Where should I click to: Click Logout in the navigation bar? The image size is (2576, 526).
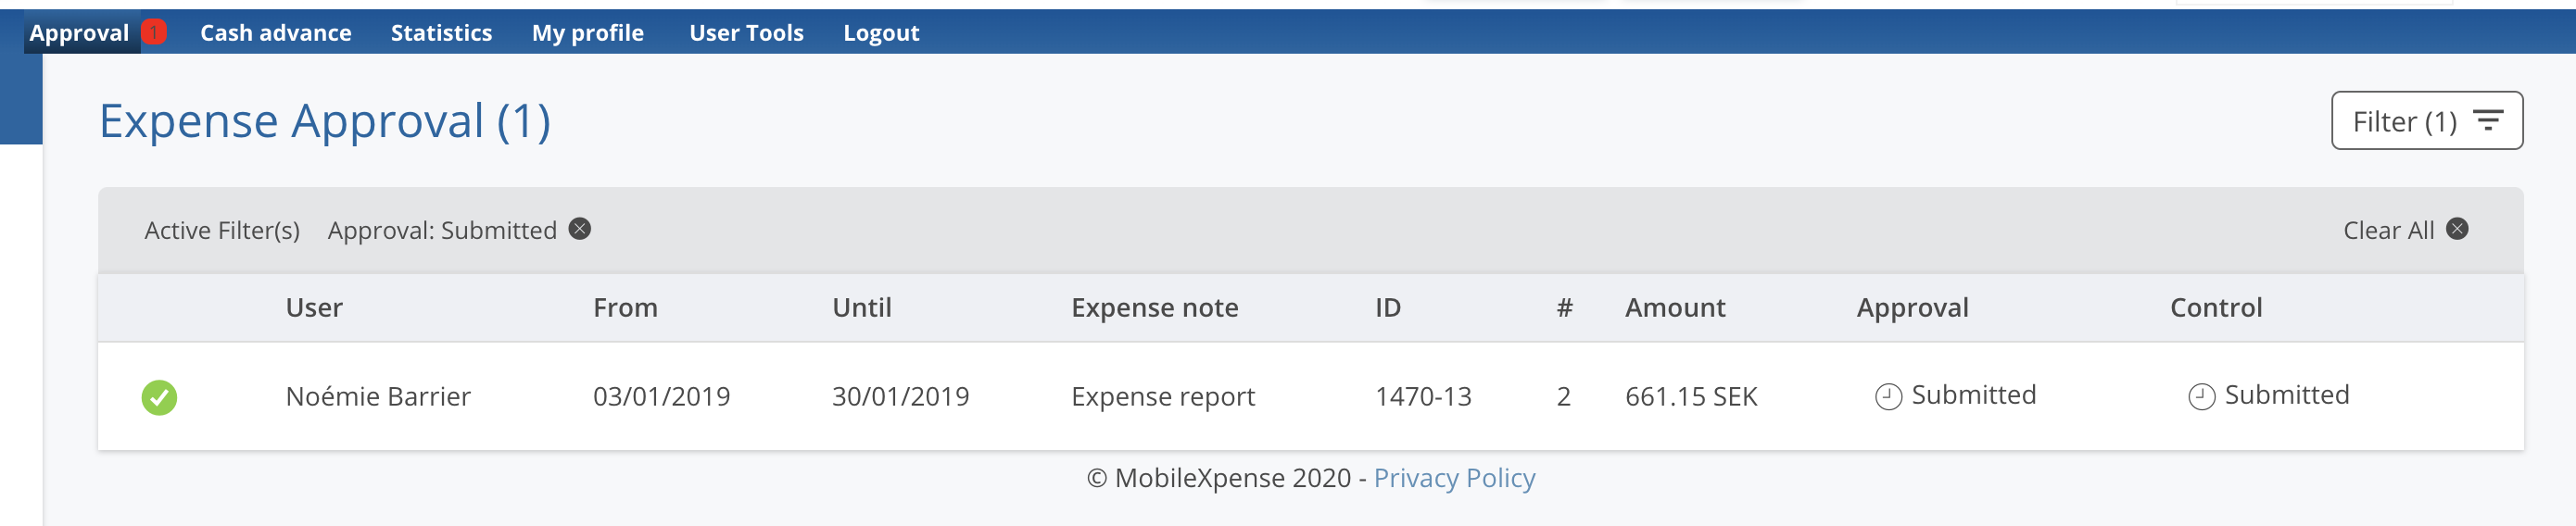880,33
